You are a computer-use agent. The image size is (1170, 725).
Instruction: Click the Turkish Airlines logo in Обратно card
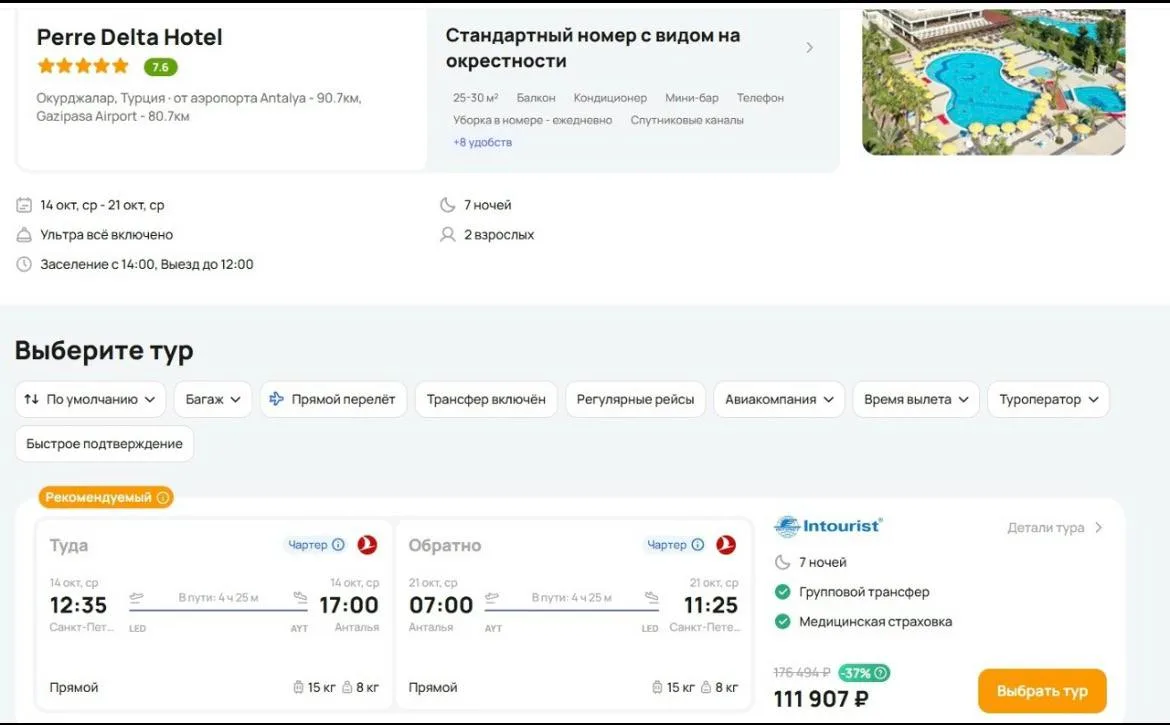pos(726,545)
